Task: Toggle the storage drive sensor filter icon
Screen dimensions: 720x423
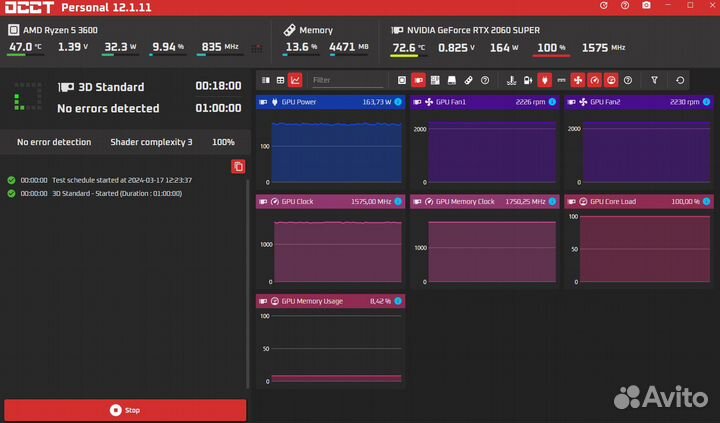Action: 452,80
